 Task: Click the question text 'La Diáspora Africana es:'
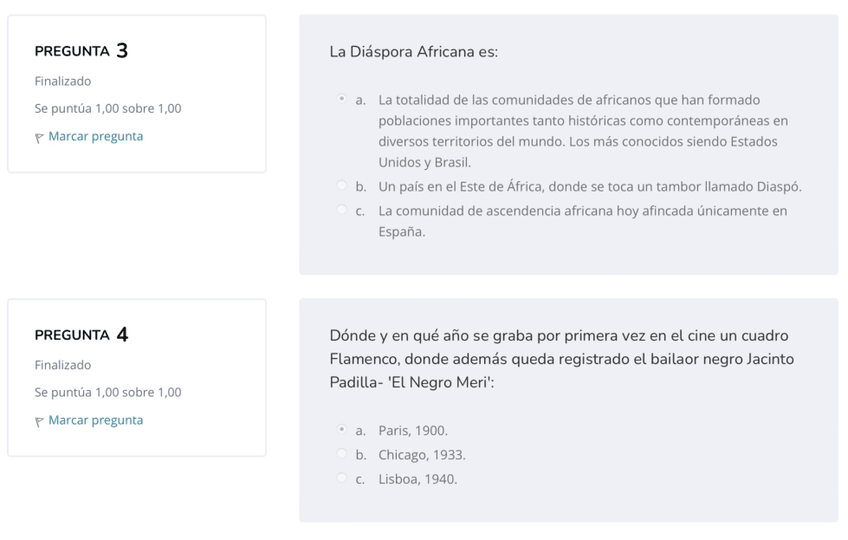[413, 52]
